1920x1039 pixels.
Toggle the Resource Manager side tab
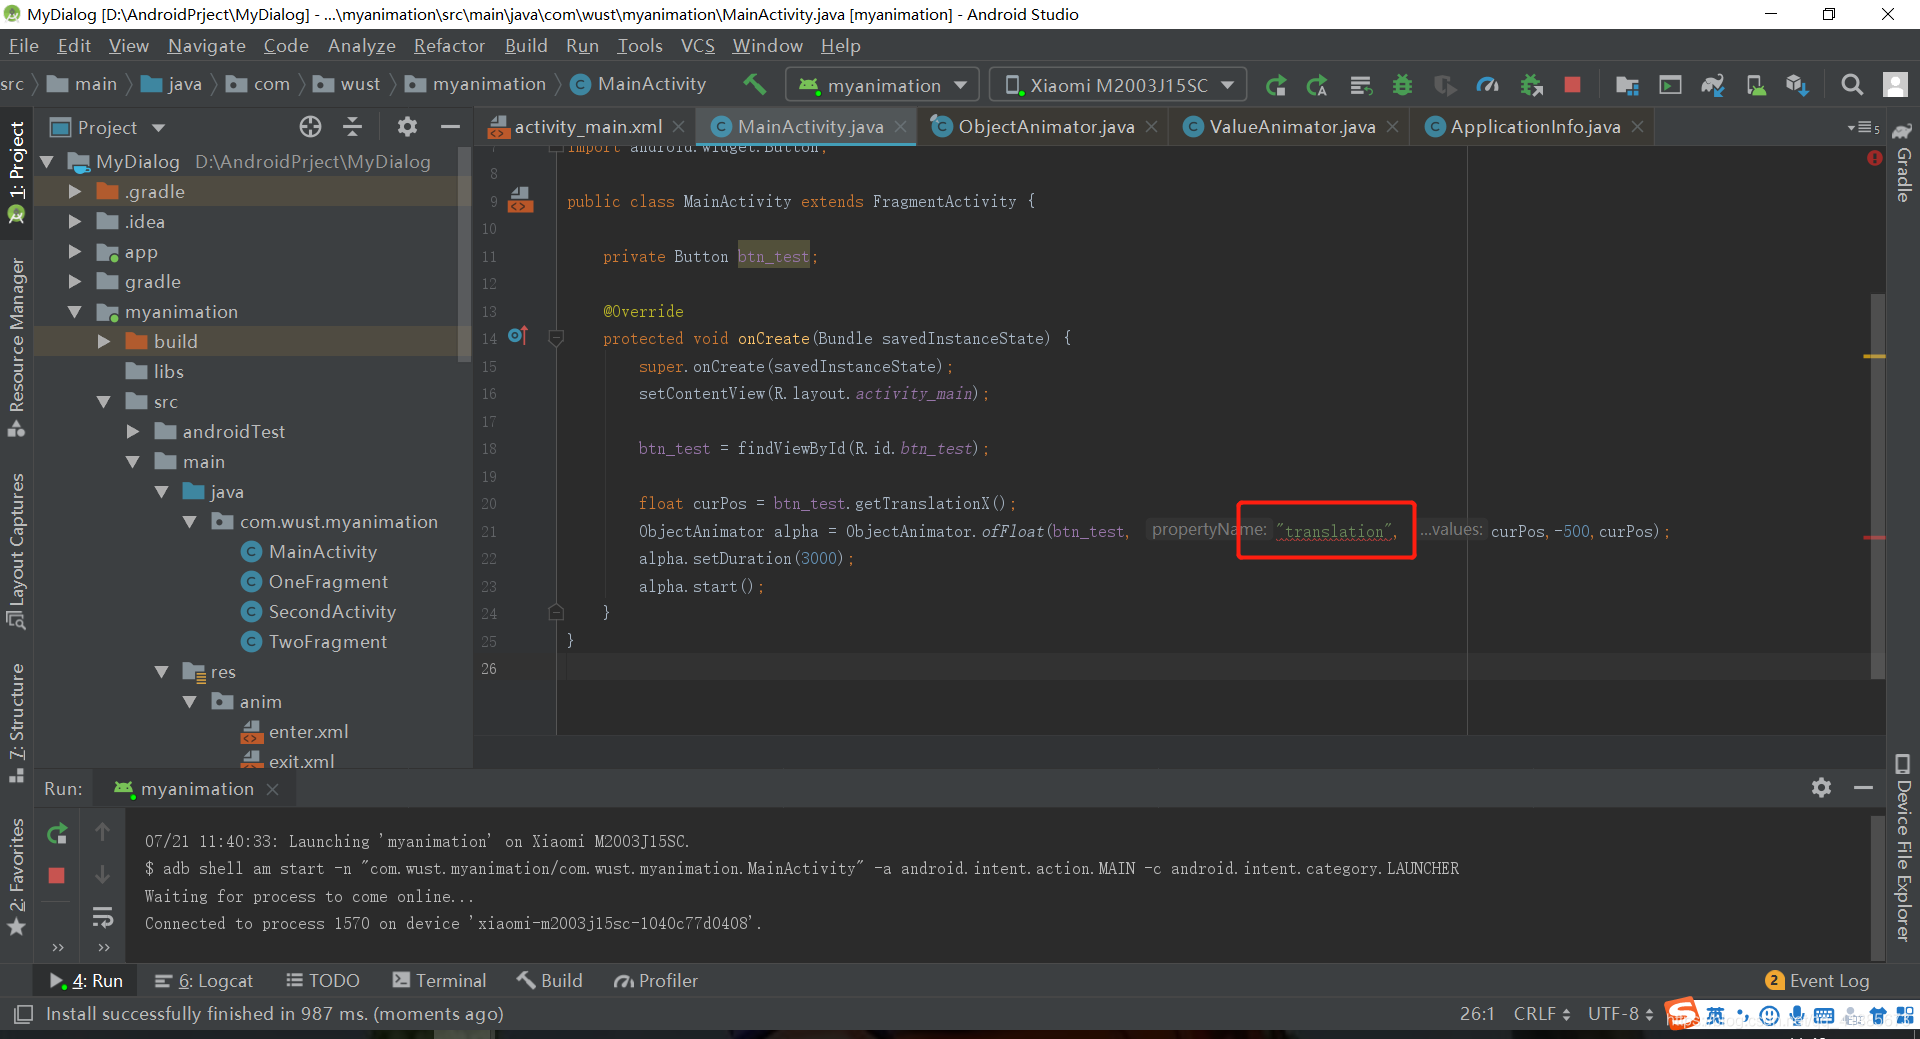tap(16, 347)
